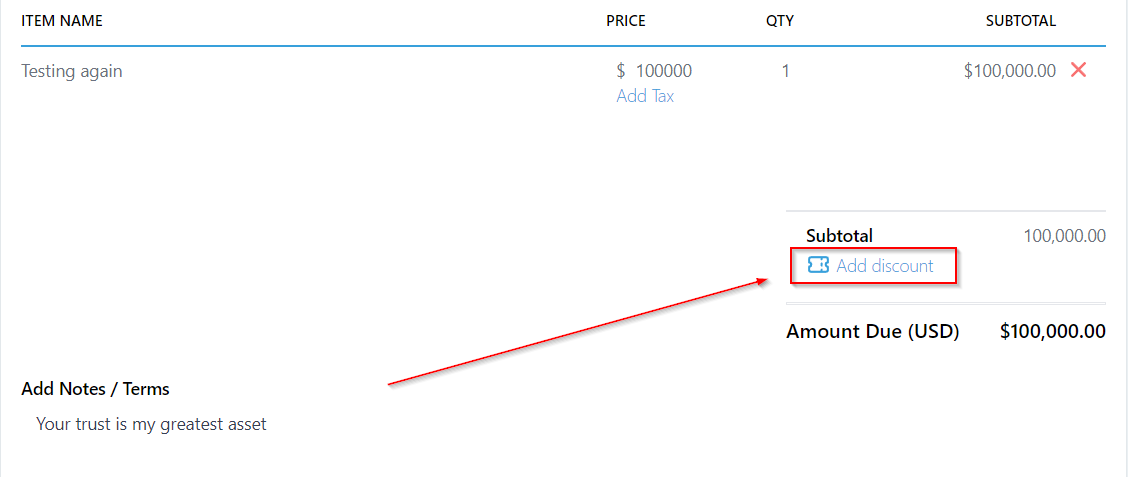Click the Add discount link
The width and height of the screenshot is (1128, 477).
884,266
